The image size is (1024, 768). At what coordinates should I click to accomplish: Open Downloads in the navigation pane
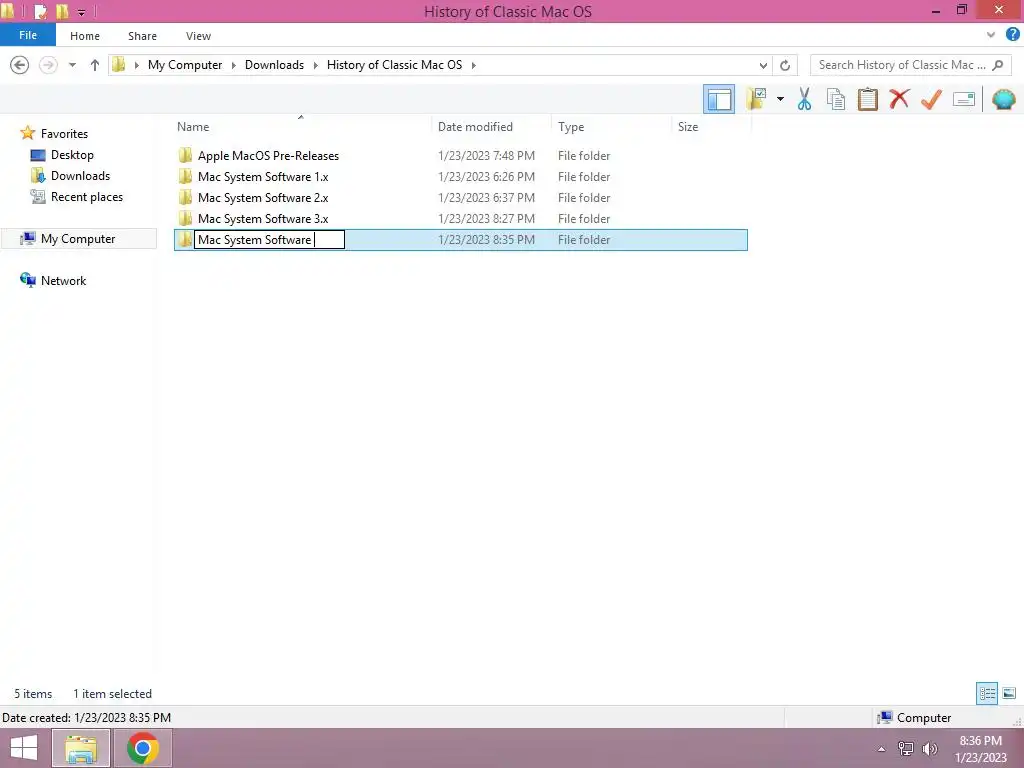click(80, 176)
